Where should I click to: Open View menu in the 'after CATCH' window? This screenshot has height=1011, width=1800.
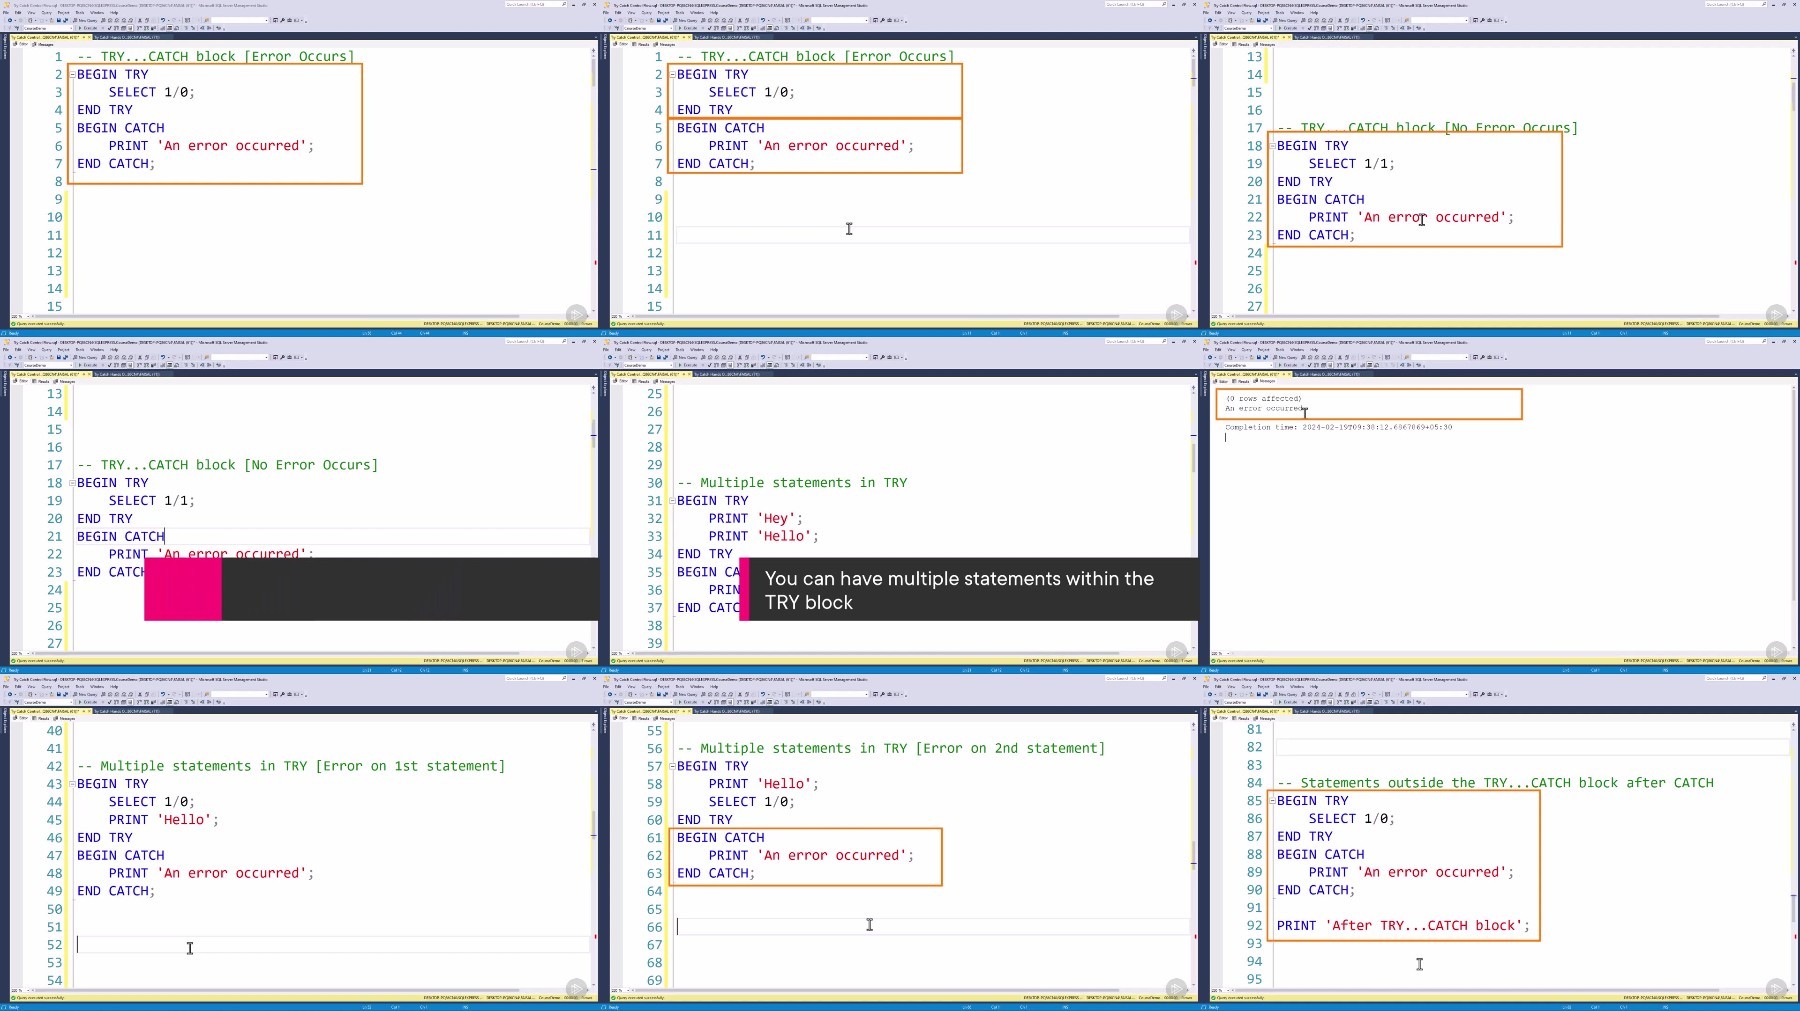tap(1231, 686)
